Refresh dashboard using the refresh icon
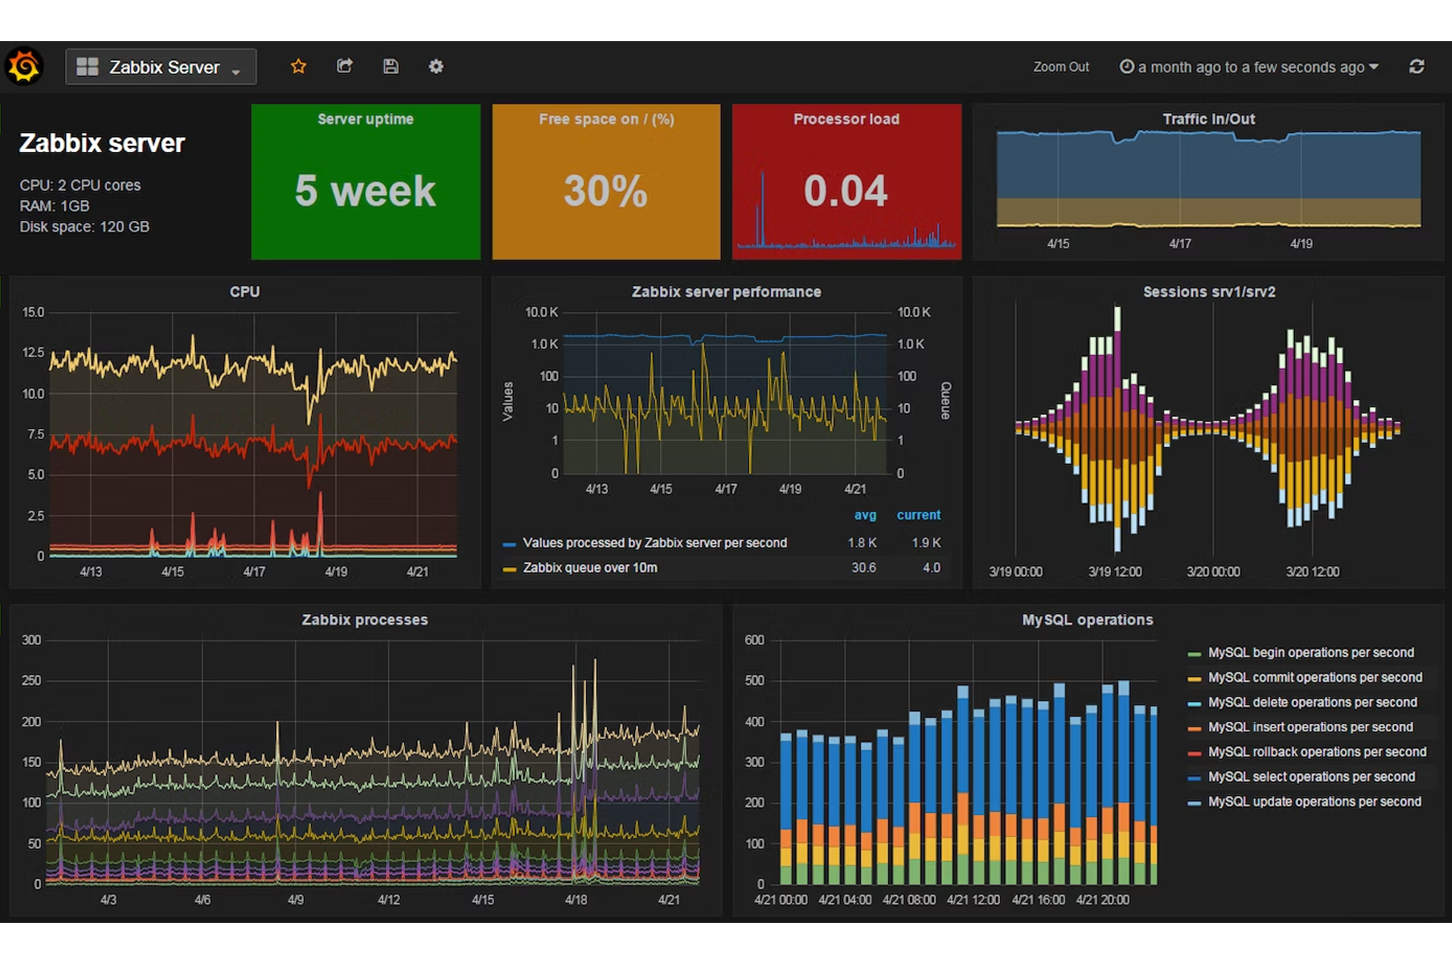Screen dimensions: 1452x964 coord(1416,67)
